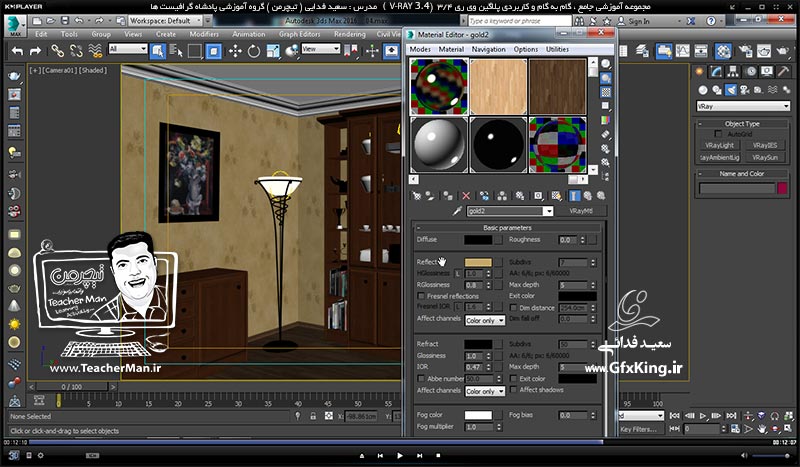Click Assign Material to Selection icon

coord(447,196)
